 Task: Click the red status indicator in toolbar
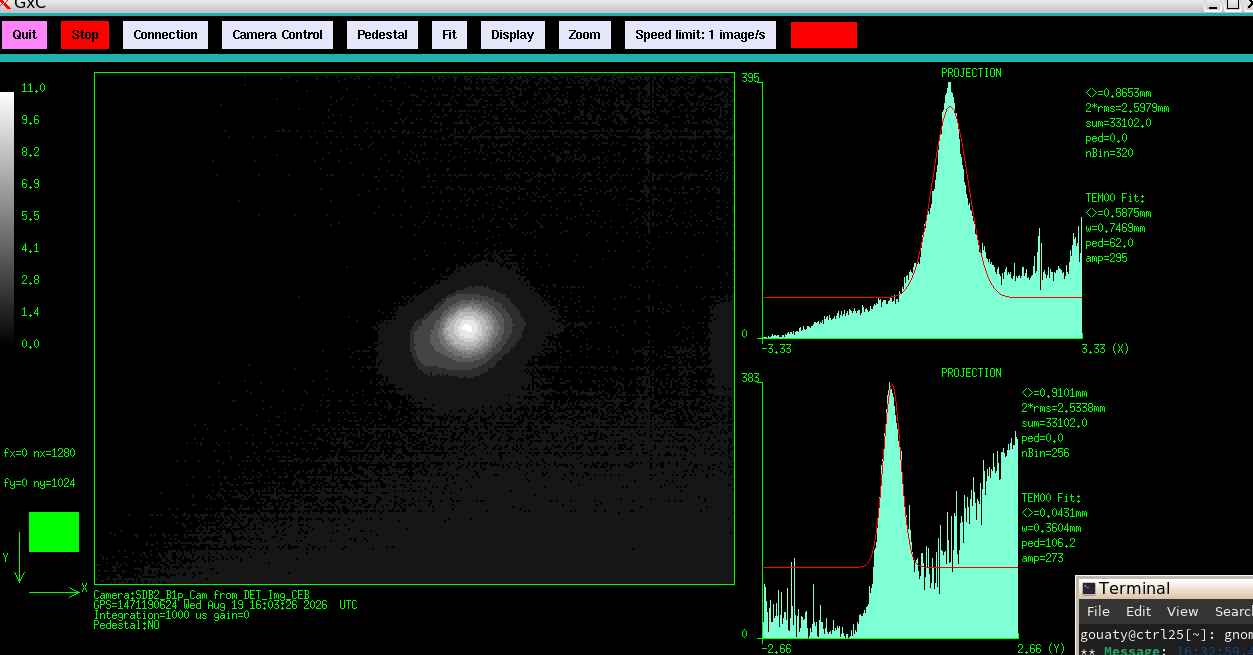(x=824, y=35)
